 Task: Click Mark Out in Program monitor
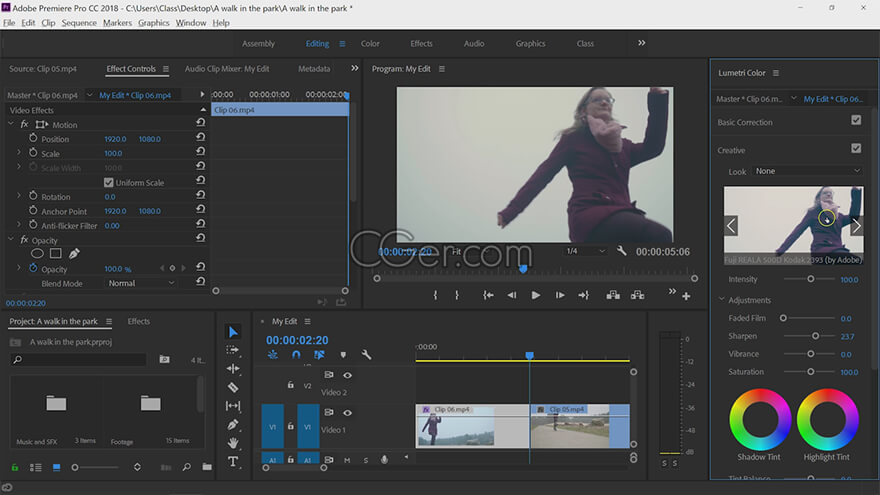pos(457,295)
